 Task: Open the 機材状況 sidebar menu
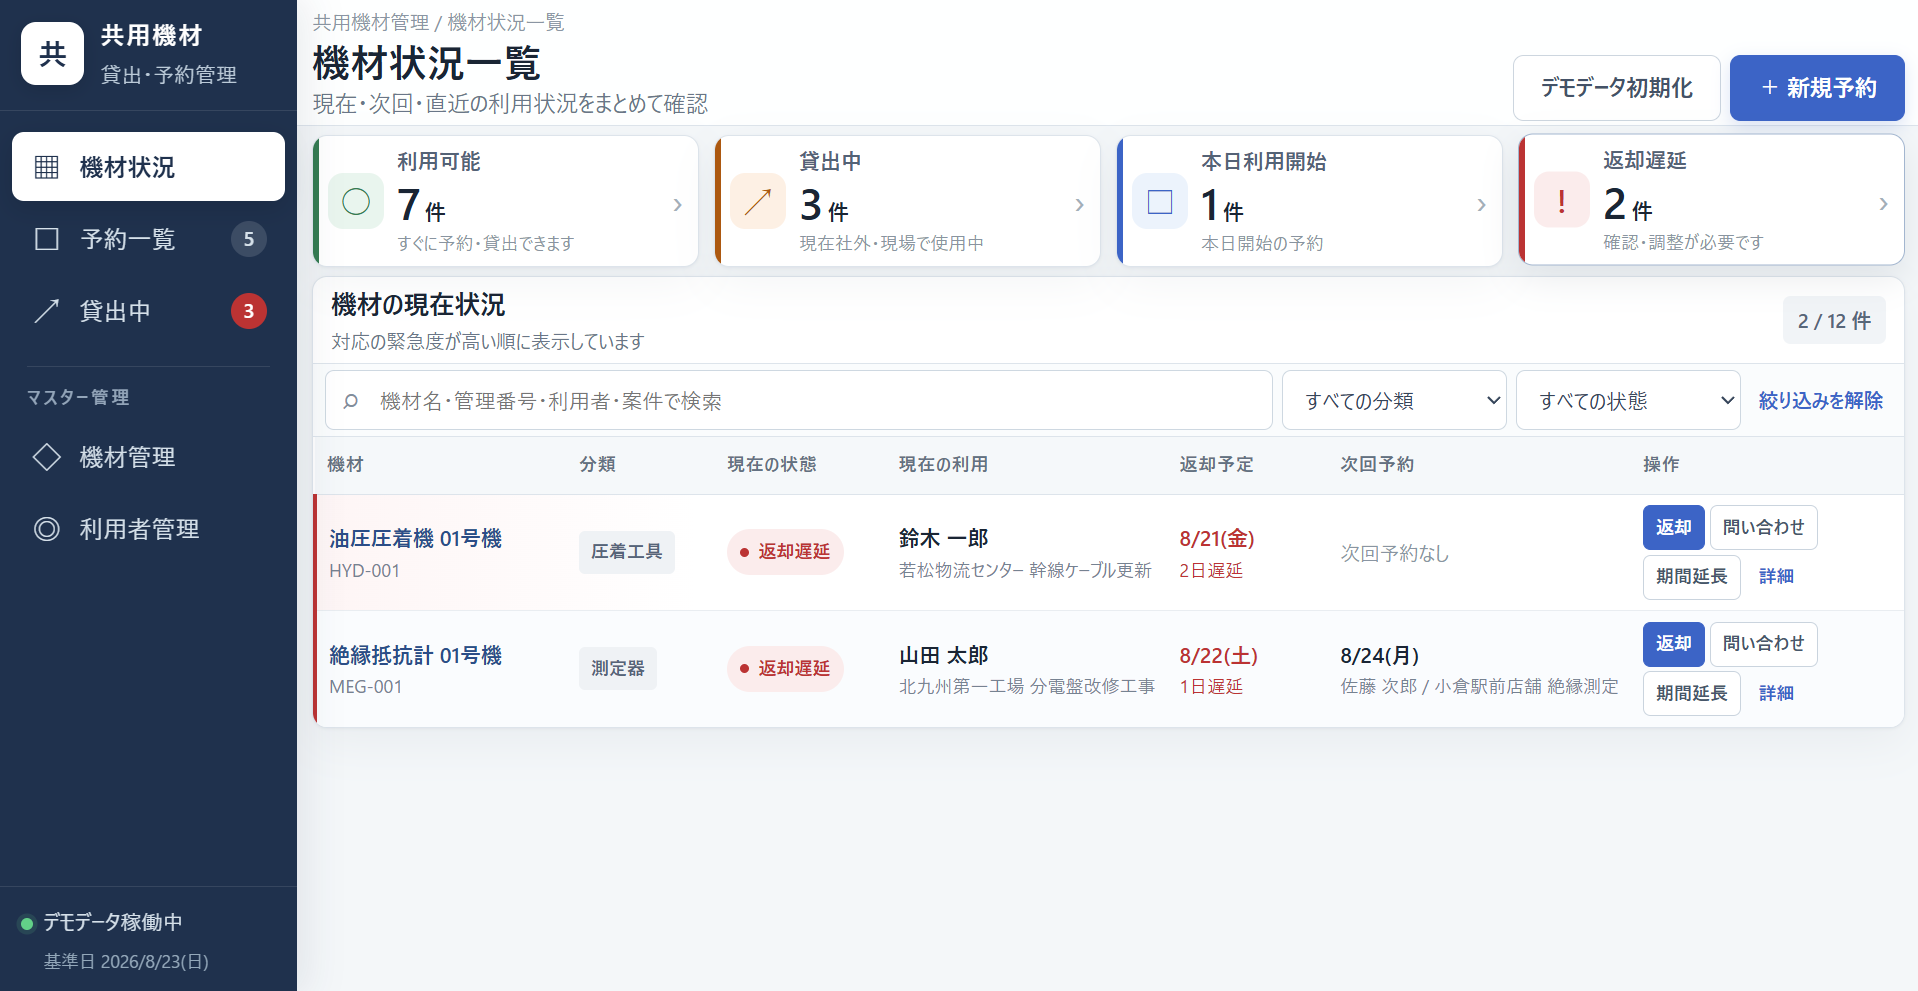coord(148,167)
